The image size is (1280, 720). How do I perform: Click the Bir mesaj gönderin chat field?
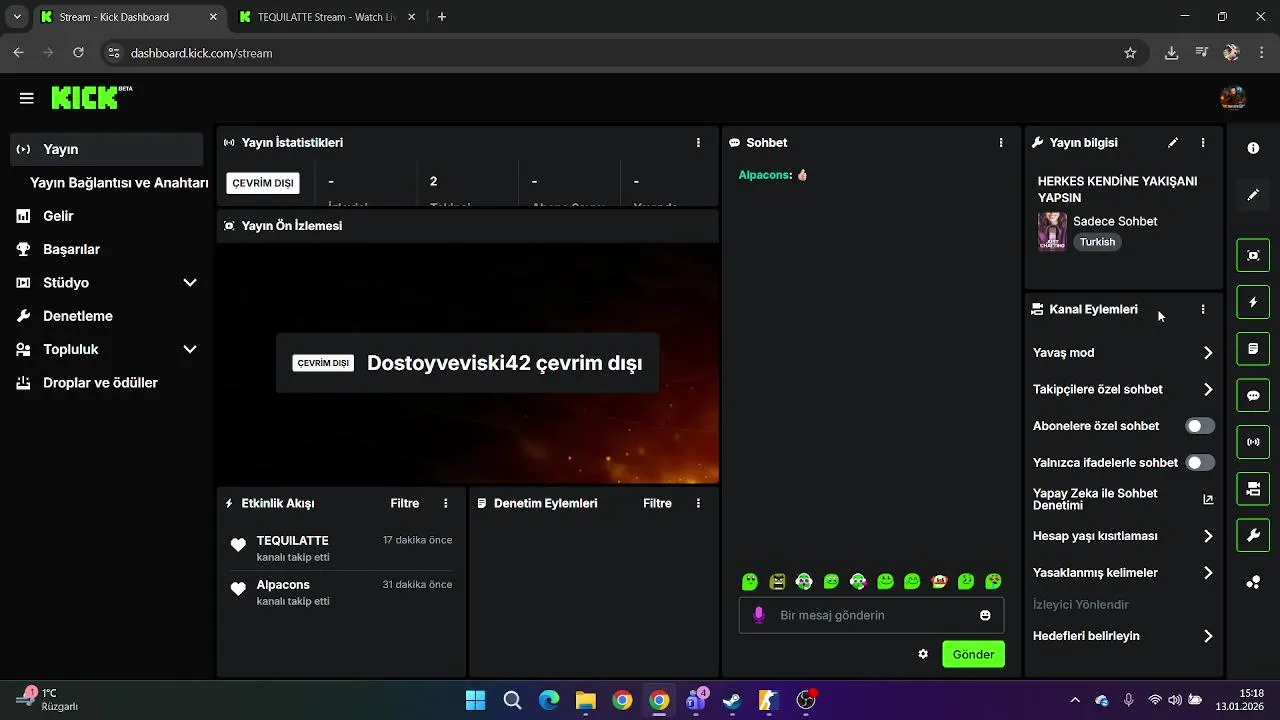[872, 615]
